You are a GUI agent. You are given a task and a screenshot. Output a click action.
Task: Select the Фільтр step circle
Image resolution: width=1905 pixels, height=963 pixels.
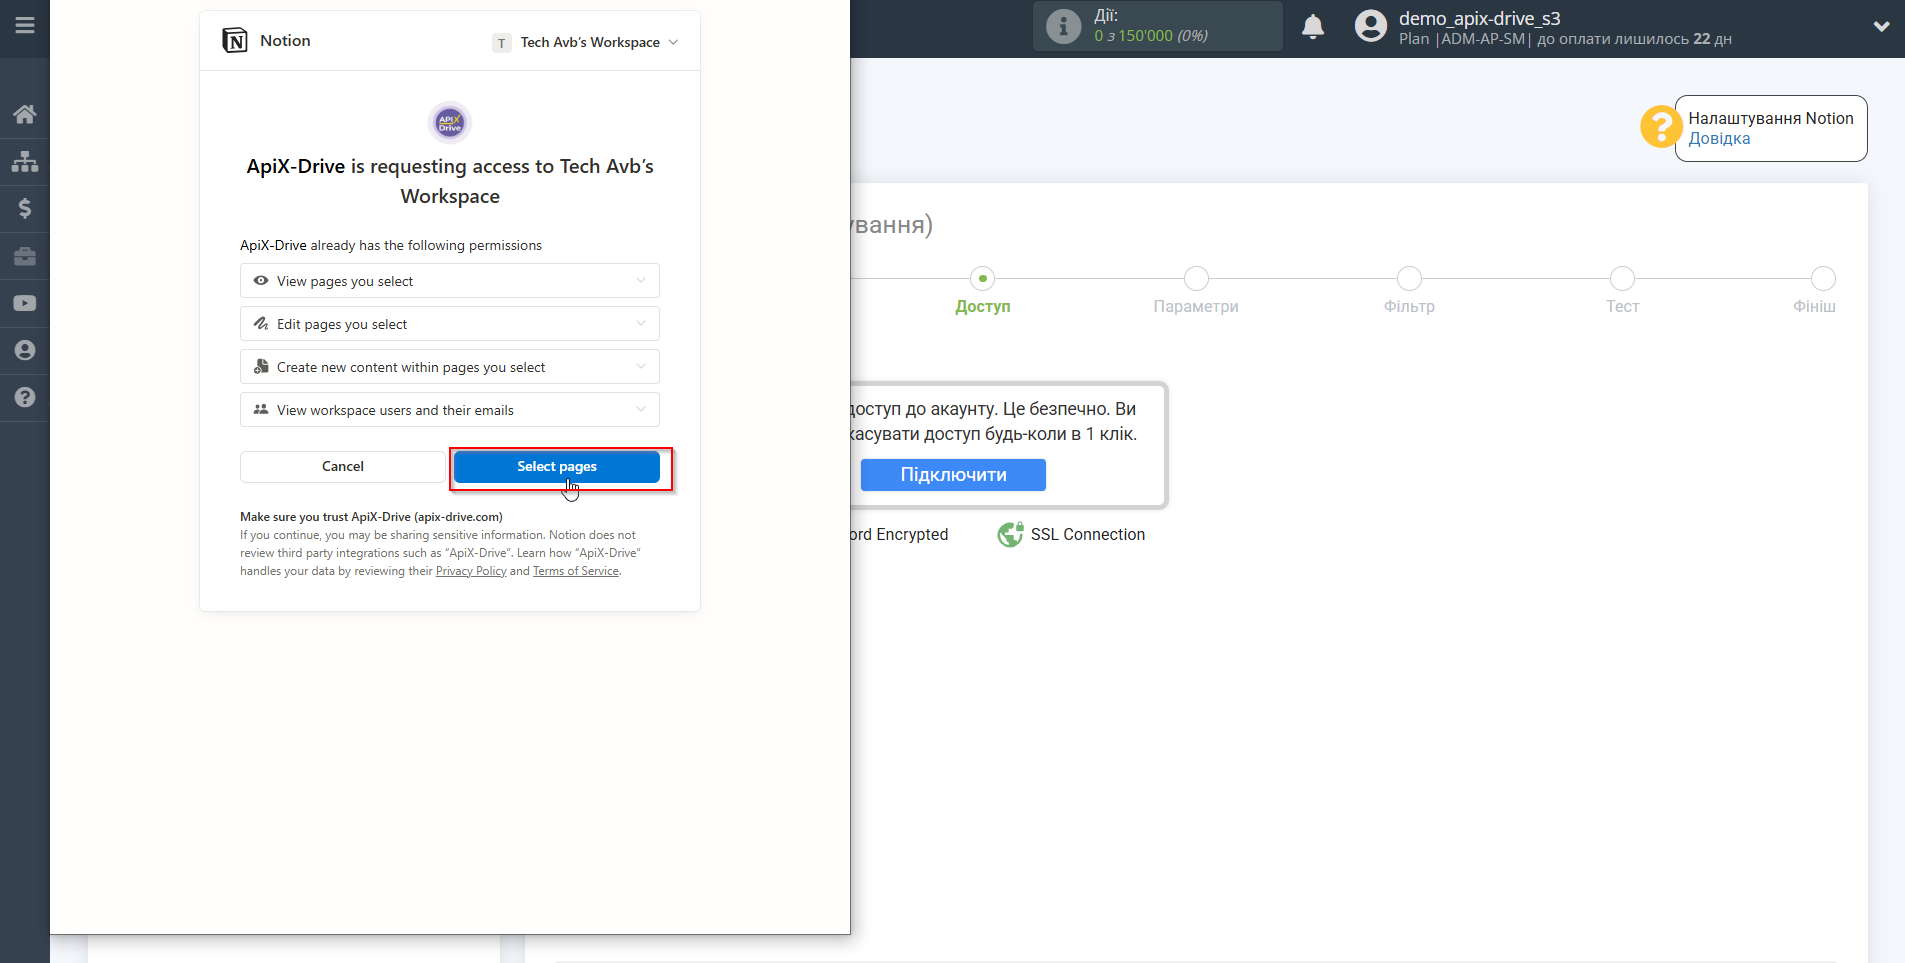[1409, 278]
